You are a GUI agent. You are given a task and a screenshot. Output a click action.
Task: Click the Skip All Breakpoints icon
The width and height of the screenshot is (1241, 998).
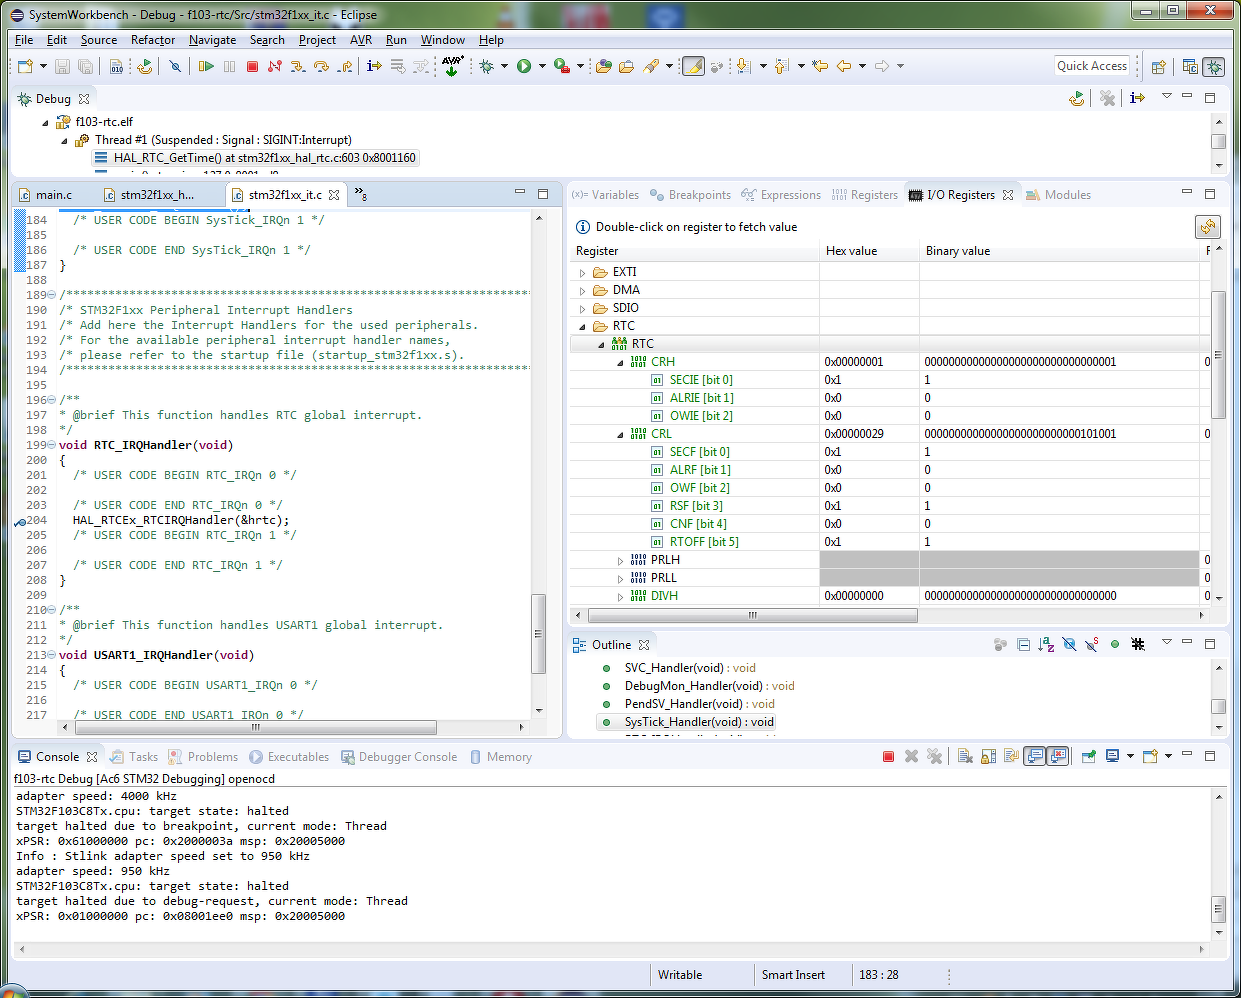[x=175, y=66]
